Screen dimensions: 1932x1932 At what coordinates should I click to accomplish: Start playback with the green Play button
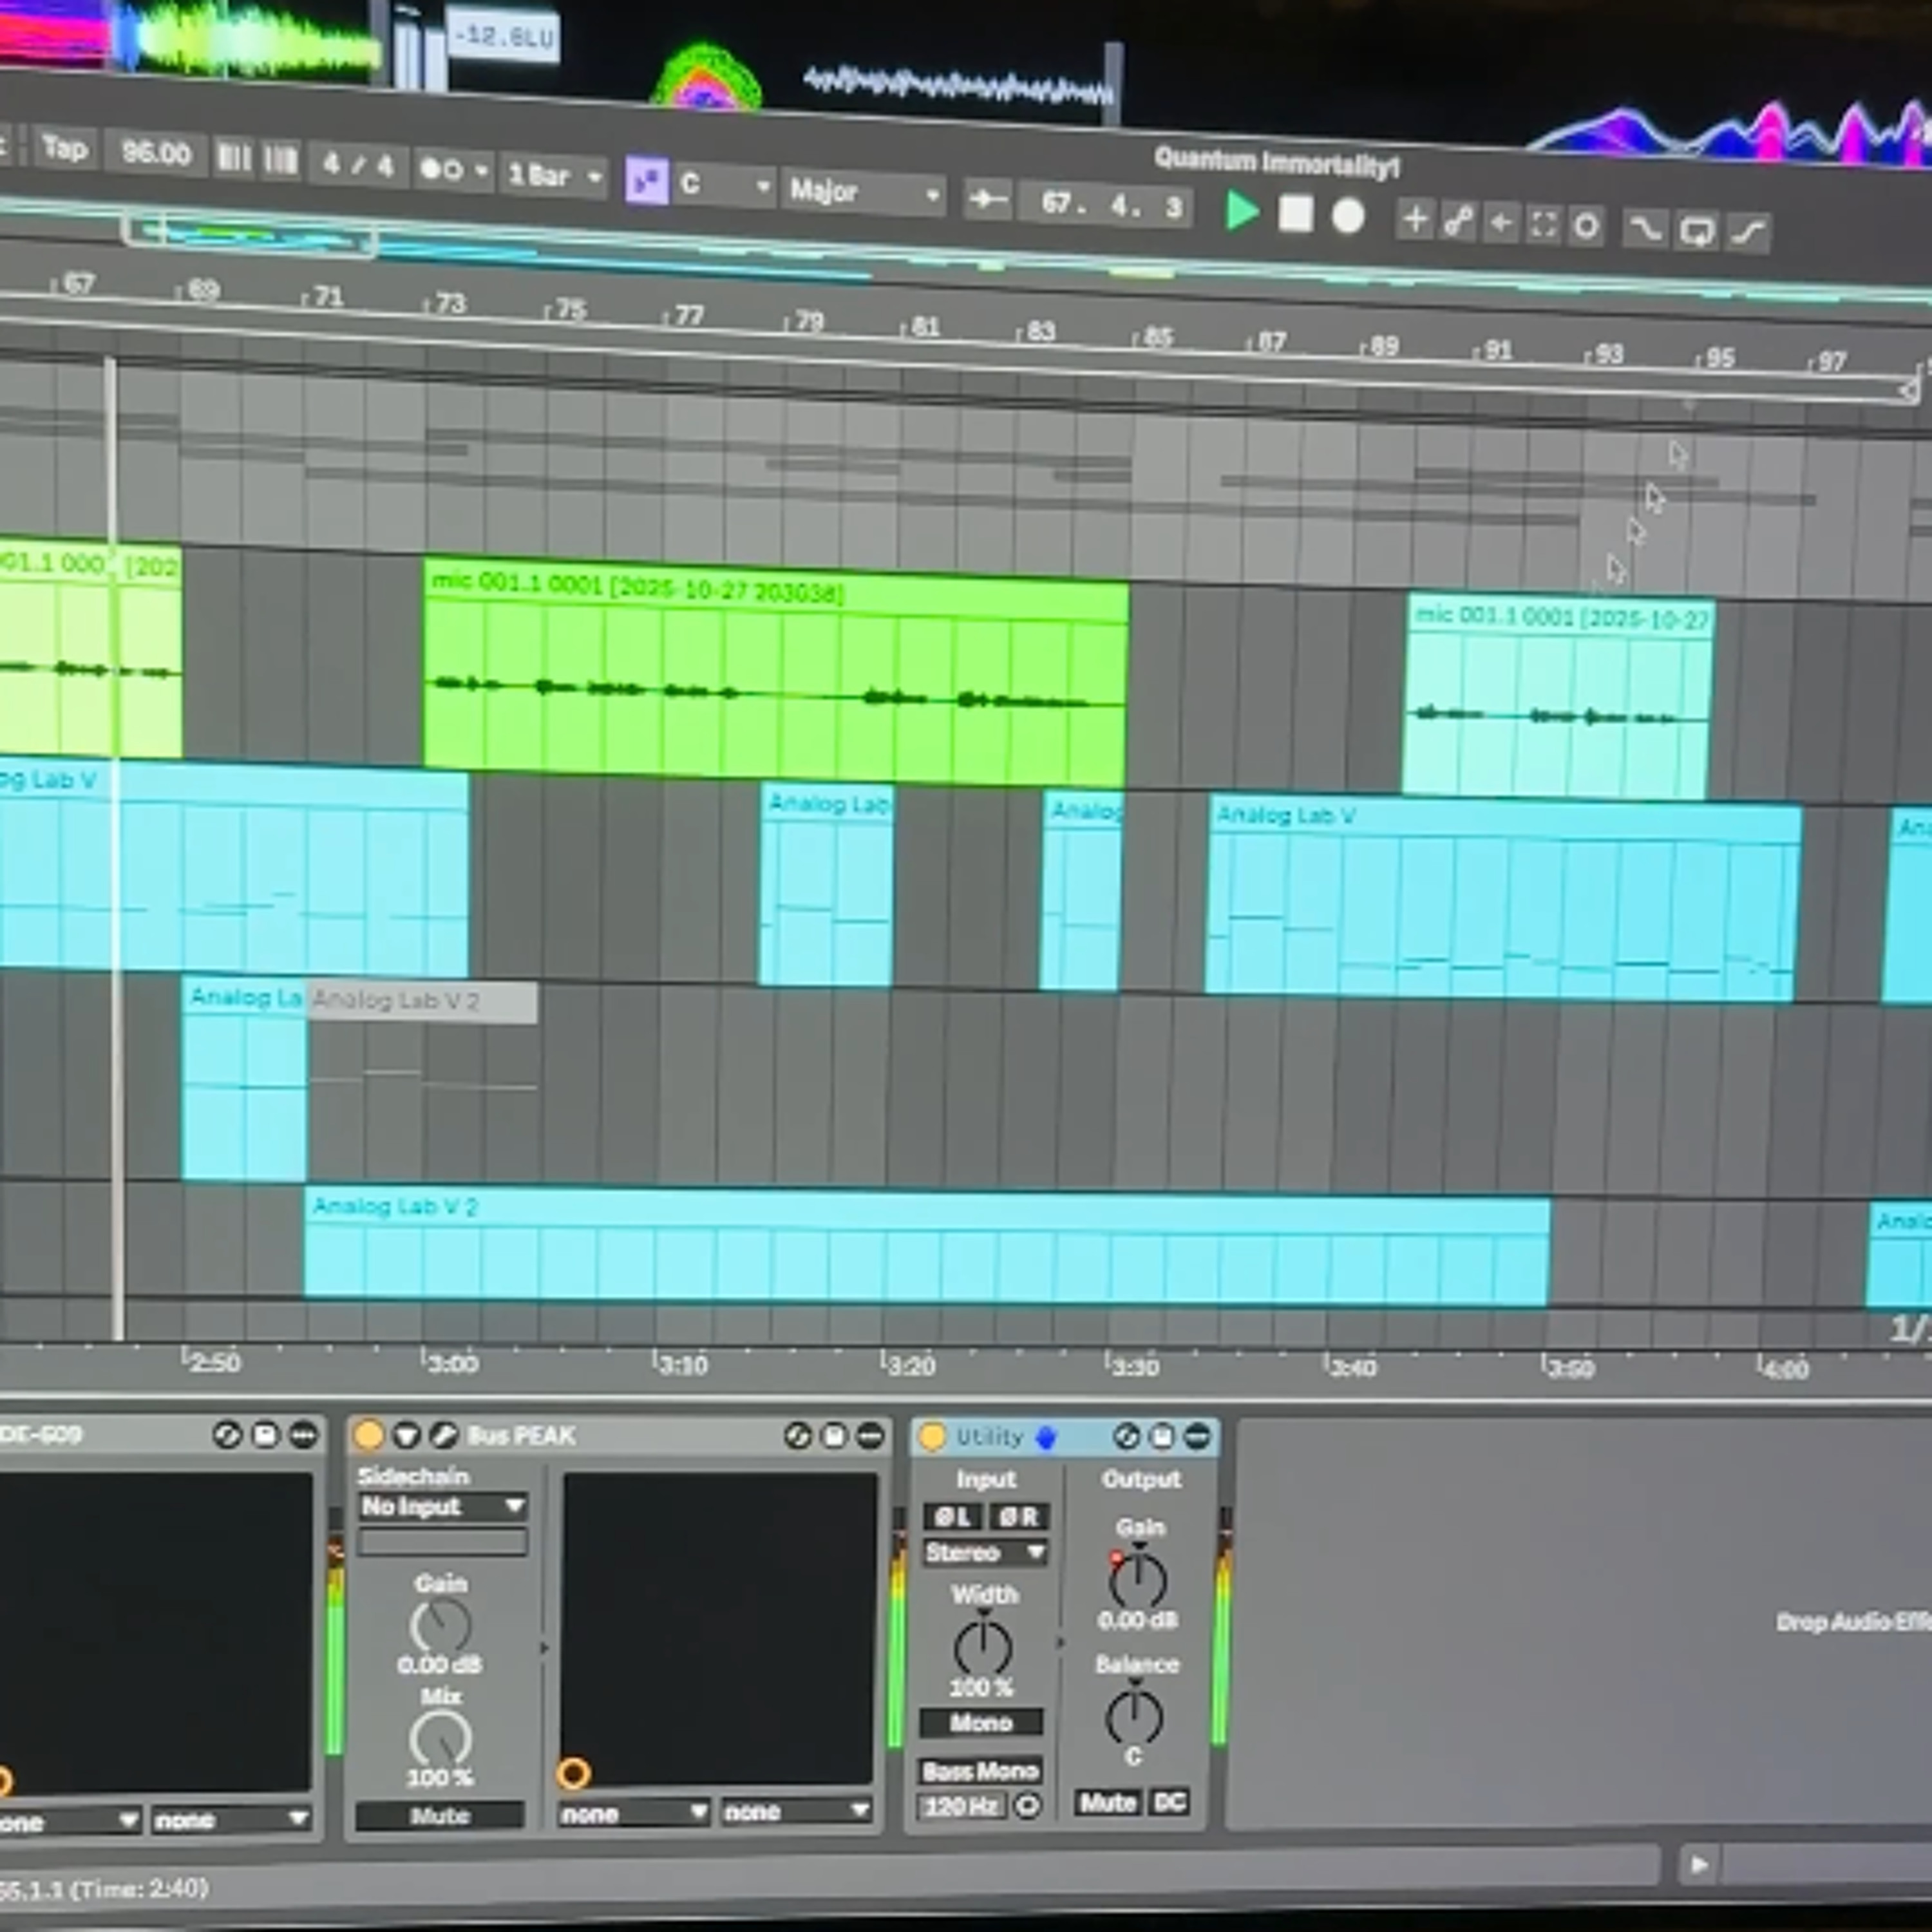click(1241, 211)
